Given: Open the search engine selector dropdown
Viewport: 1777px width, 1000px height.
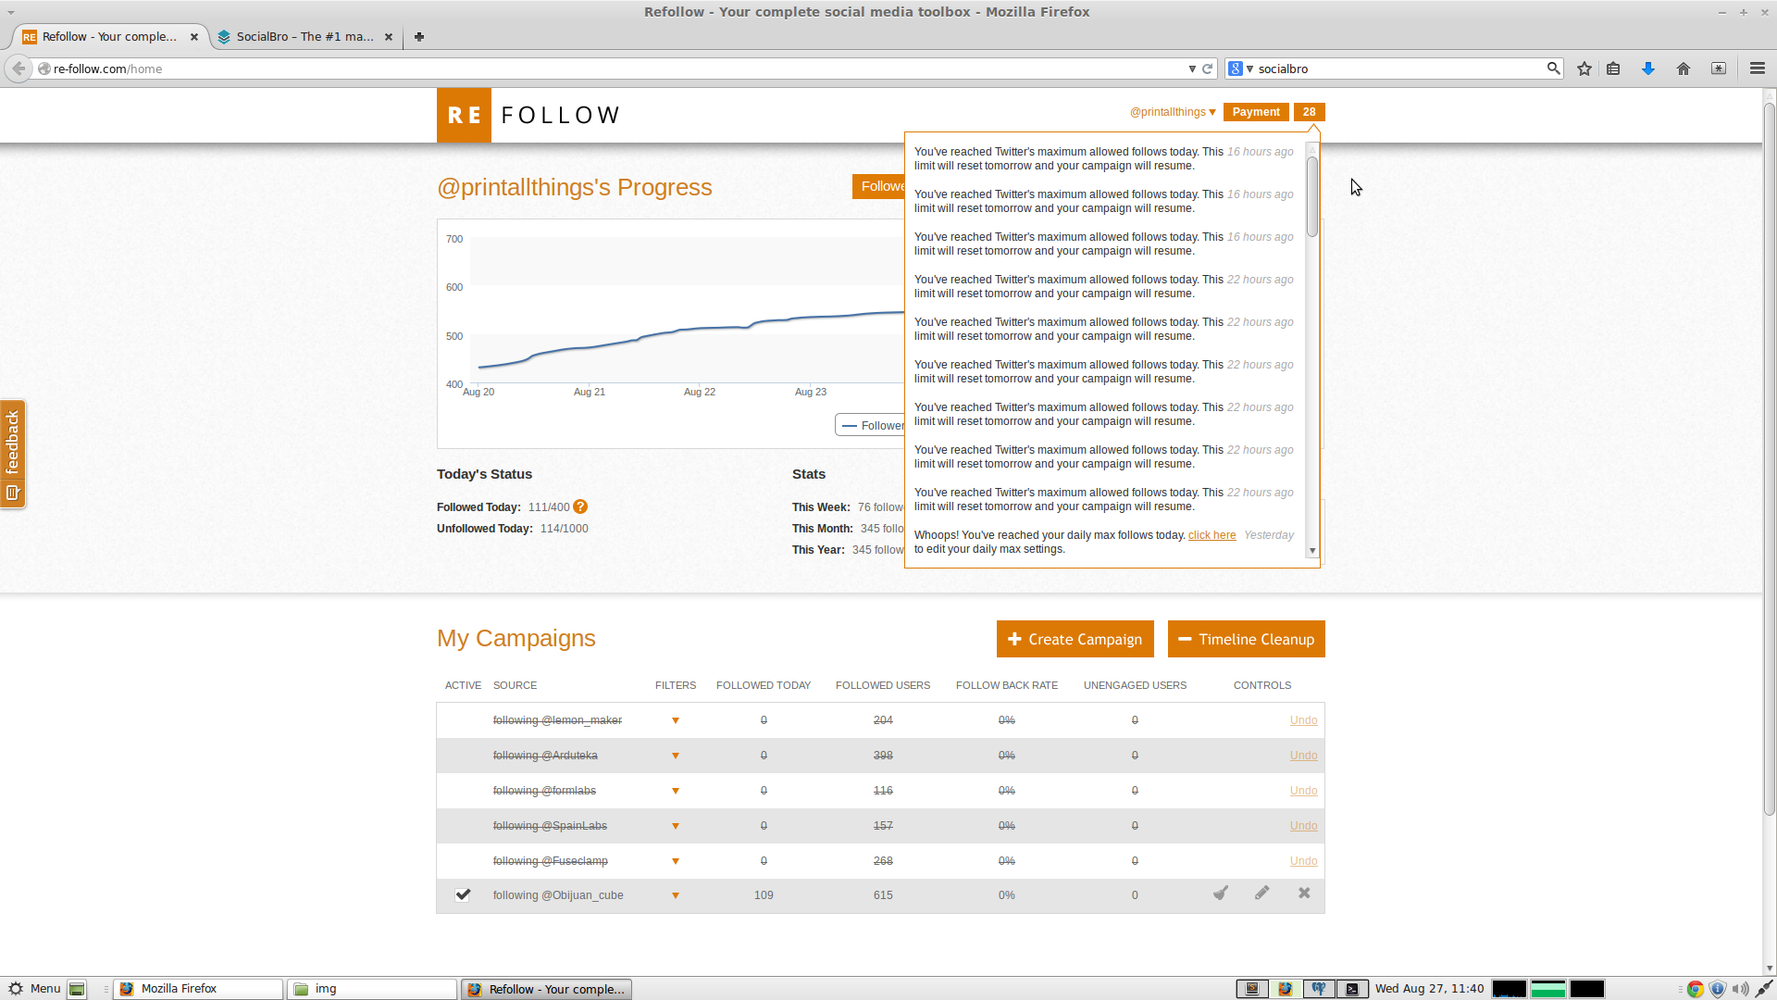Looking at the screenshot, I should (x=1241, y=69).
